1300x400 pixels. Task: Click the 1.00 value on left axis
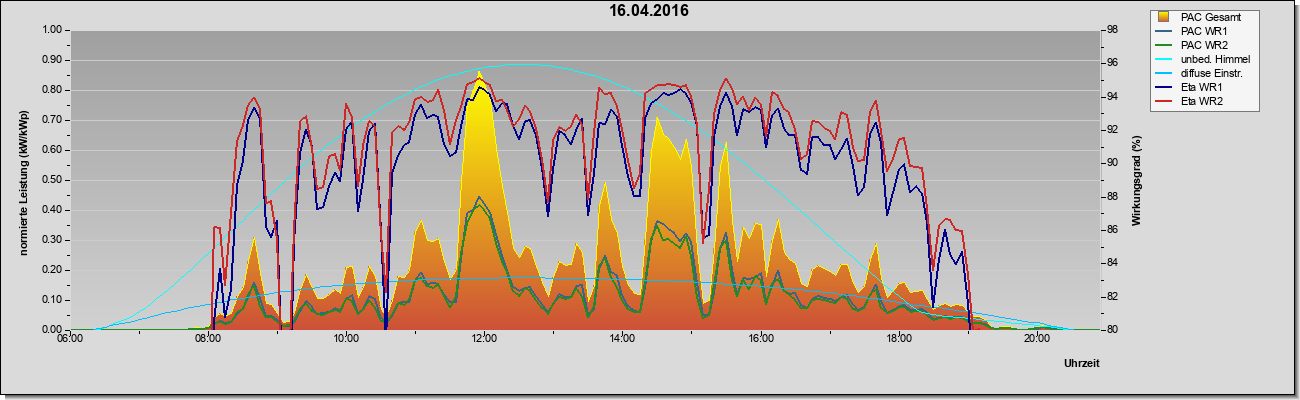point(52,30)
